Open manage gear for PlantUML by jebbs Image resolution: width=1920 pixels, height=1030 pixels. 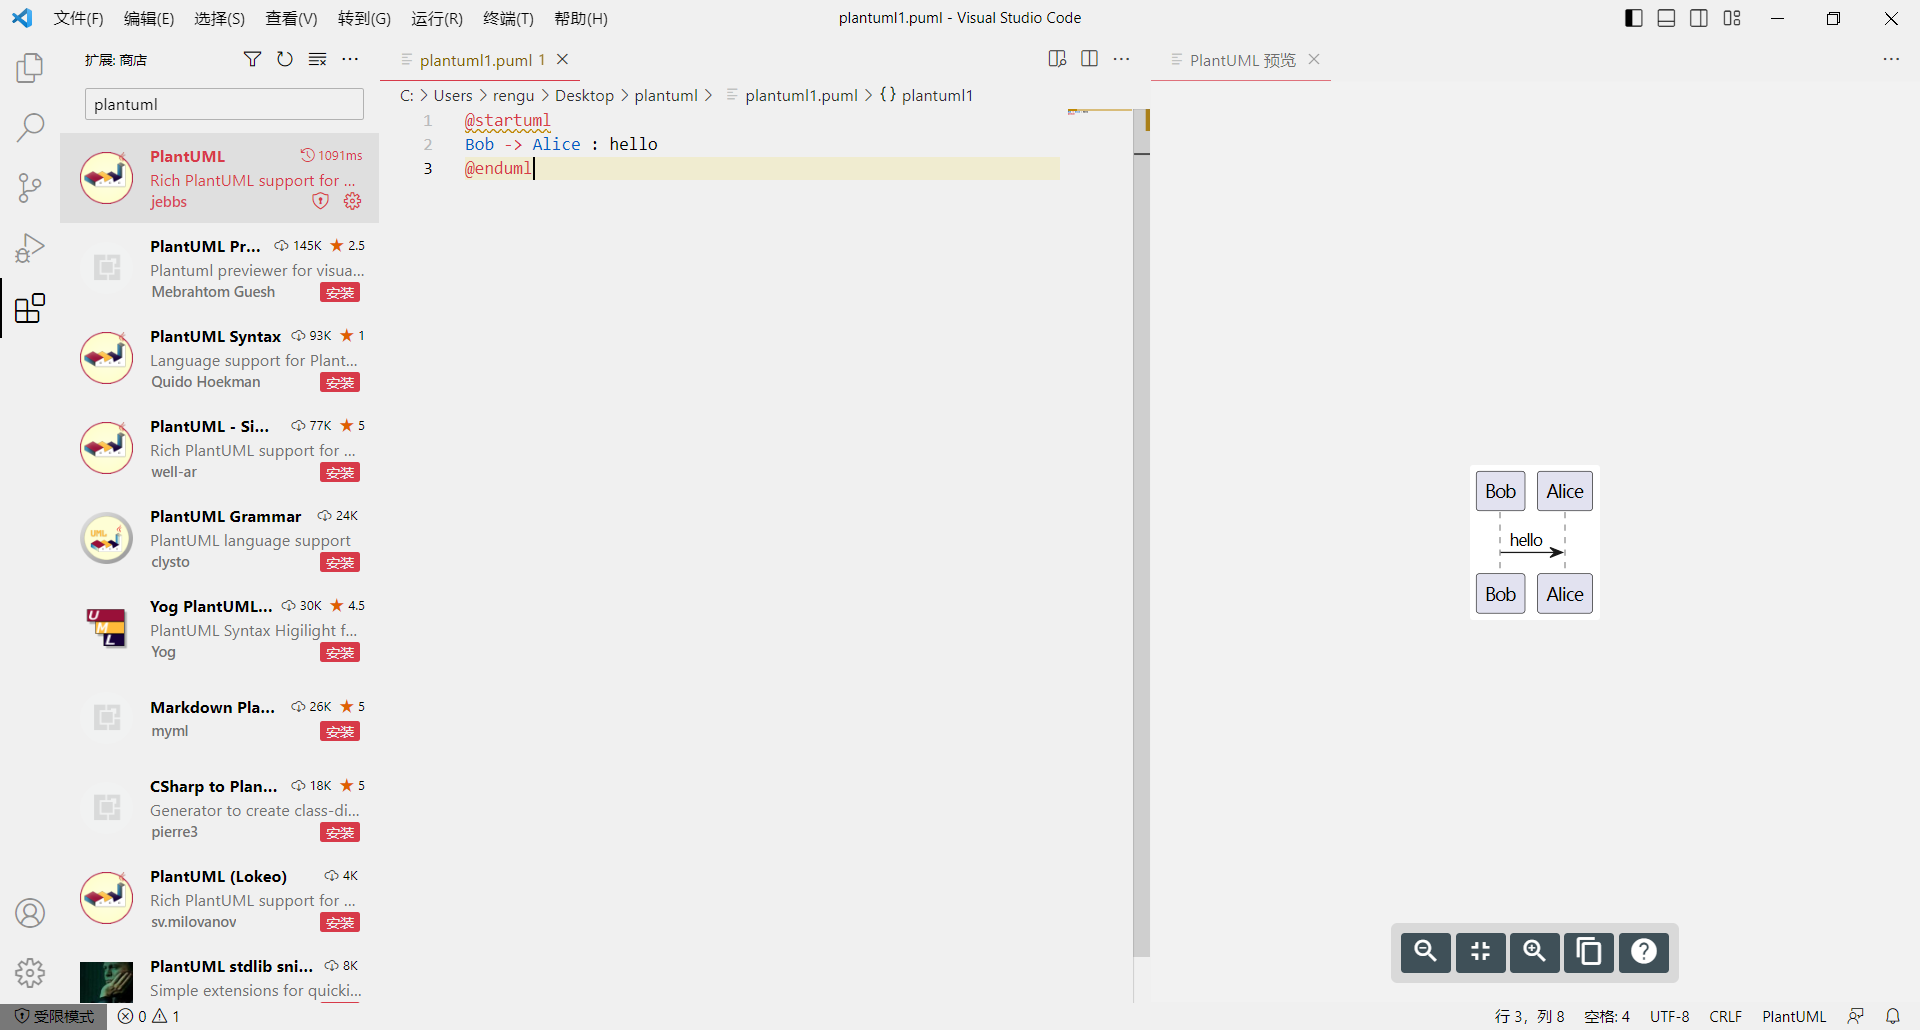[352, 201]
